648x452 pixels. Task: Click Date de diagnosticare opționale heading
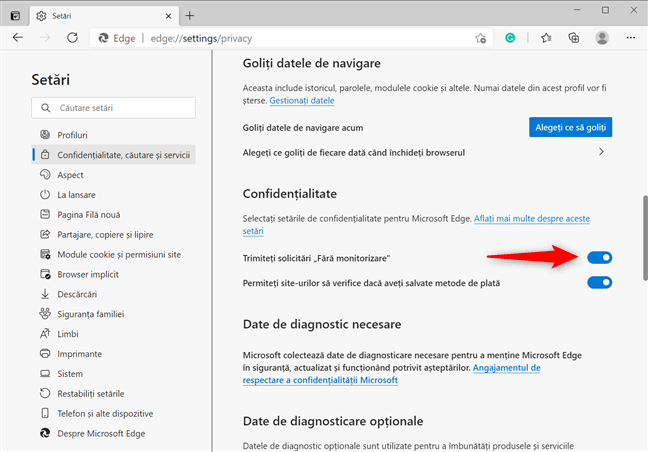[x=333, y=421]
